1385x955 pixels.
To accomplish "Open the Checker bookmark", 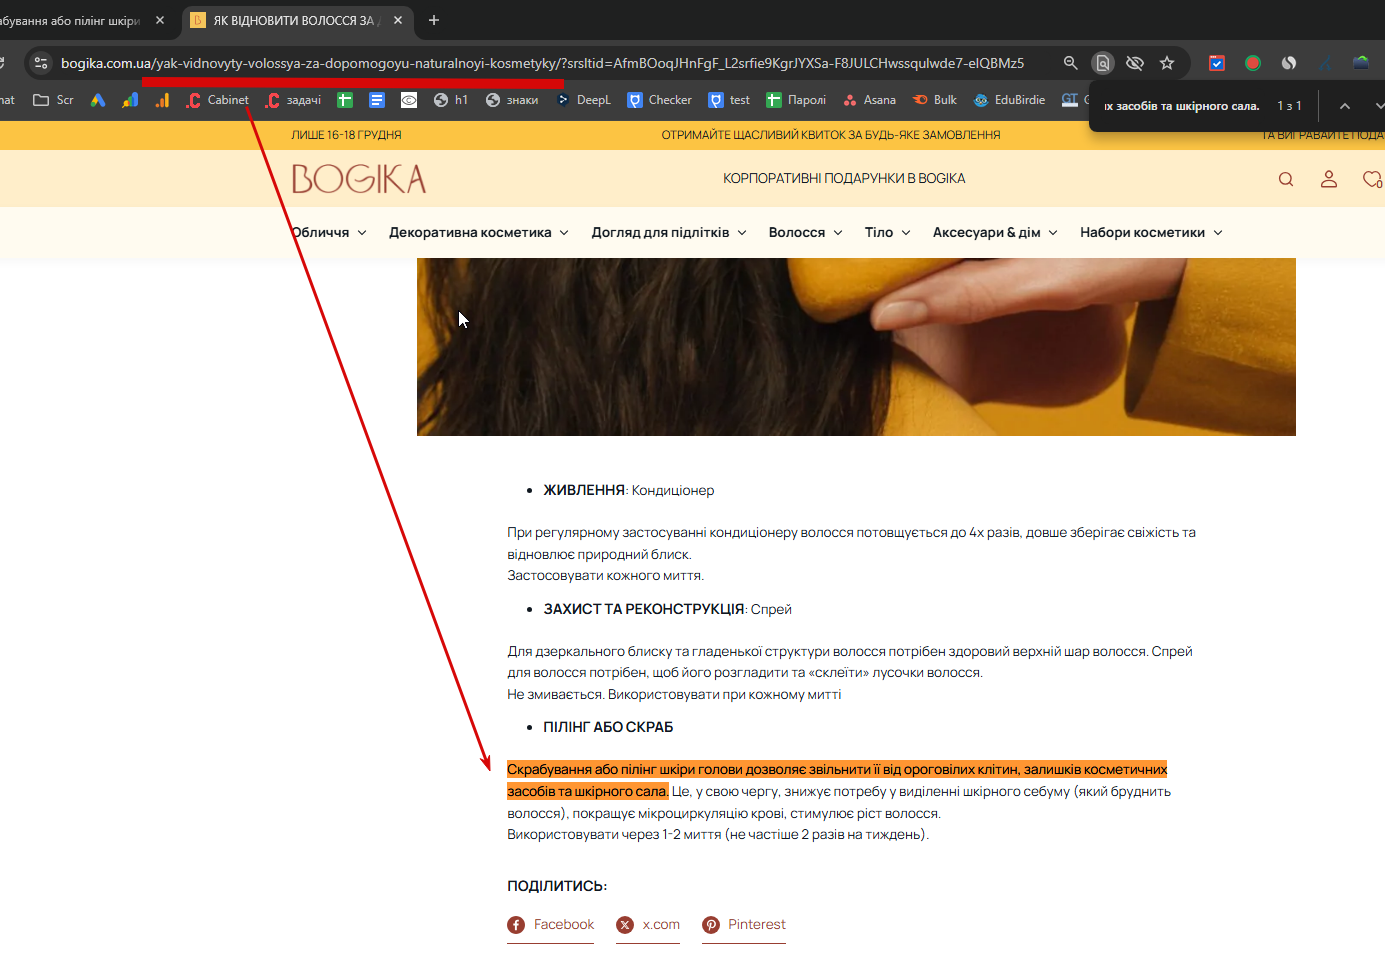I will pyautogui.click(x=659, y=100).
